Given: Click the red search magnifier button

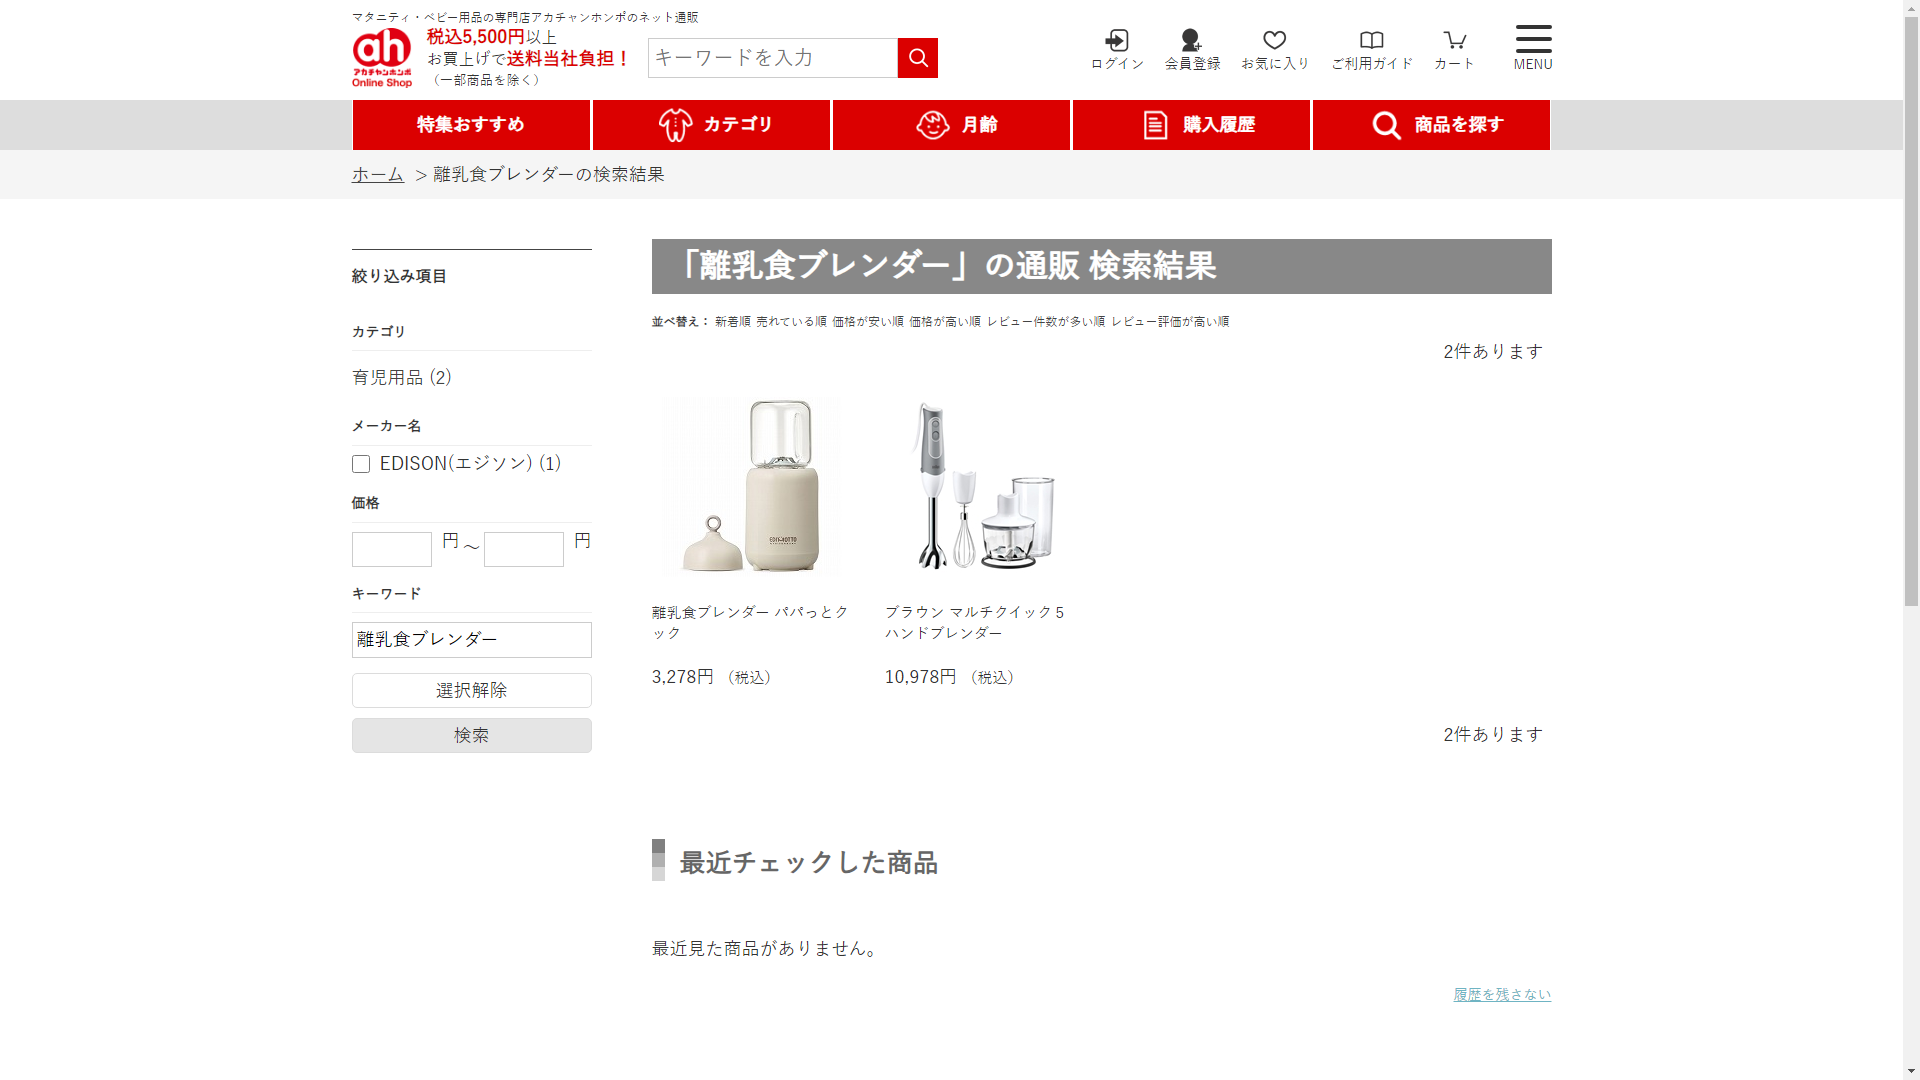Looking at the screenshot, I should 917,58.
